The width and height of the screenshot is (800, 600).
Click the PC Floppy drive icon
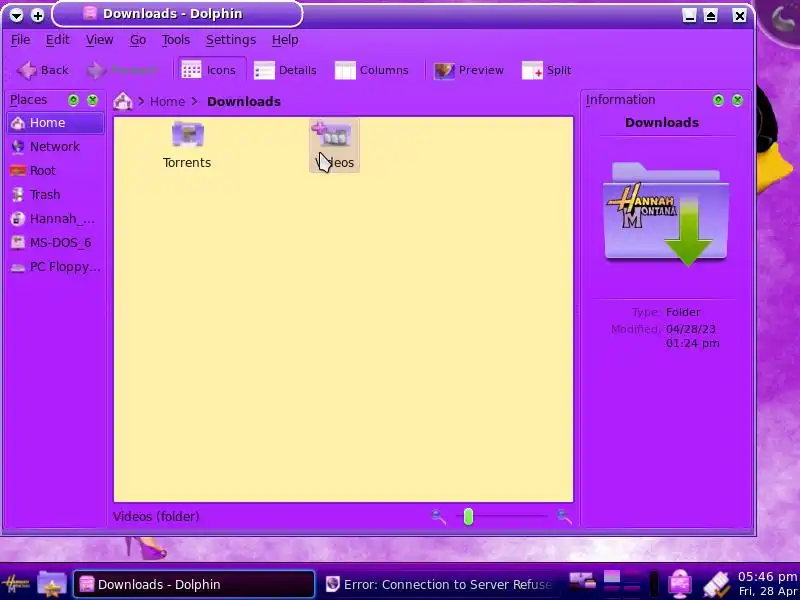[x=18, y=267]
